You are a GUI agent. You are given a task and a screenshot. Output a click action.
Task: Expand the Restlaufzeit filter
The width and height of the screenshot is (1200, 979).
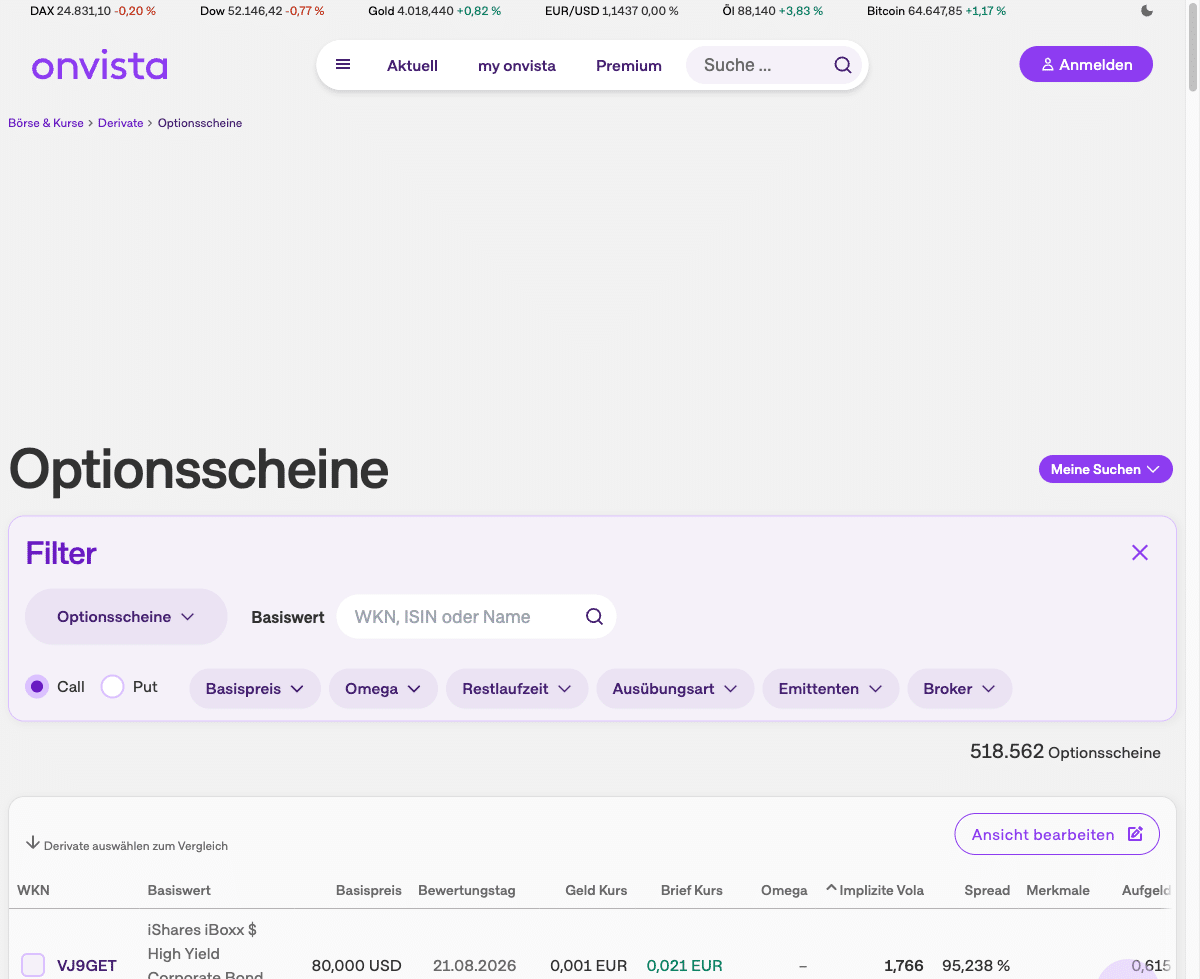pos(517,689)
